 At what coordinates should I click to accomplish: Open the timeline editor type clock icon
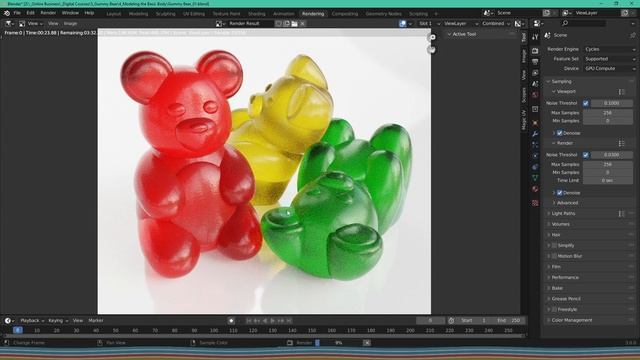click(9, 321)
